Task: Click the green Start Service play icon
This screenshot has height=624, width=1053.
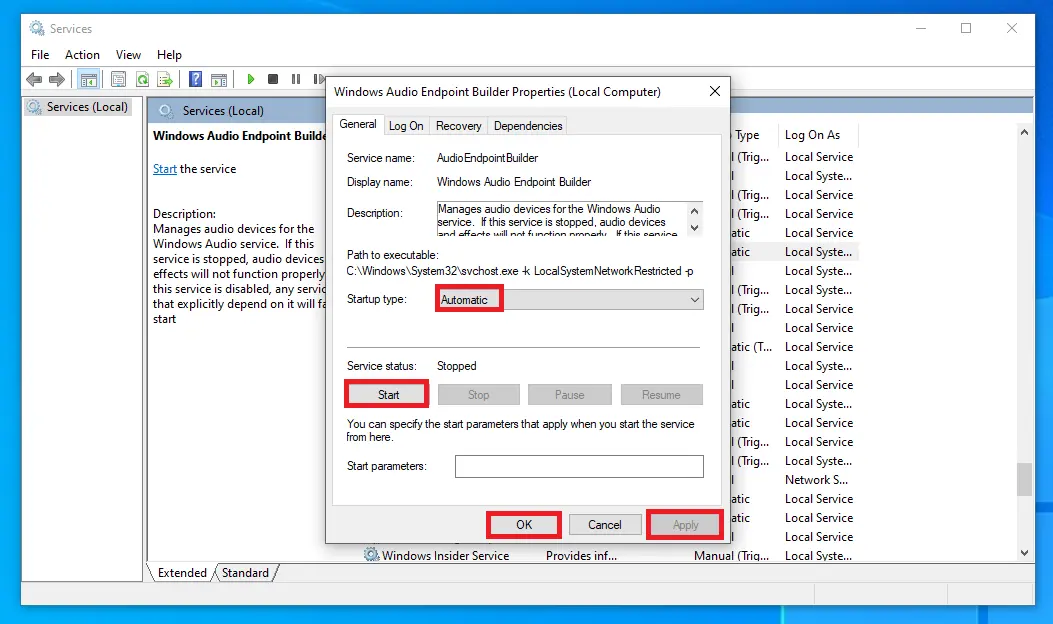Action: click(x=250, y=79)
